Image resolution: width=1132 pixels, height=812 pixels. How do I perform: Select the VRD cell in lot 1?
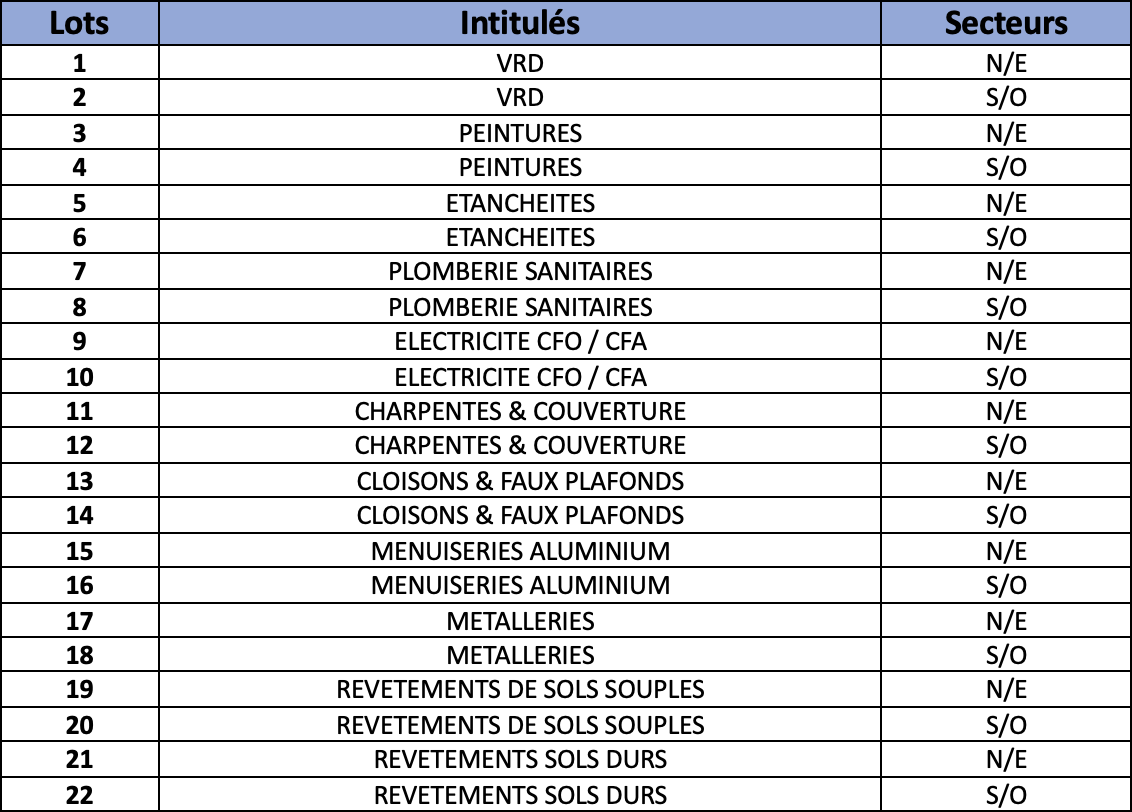coord(520,63)
